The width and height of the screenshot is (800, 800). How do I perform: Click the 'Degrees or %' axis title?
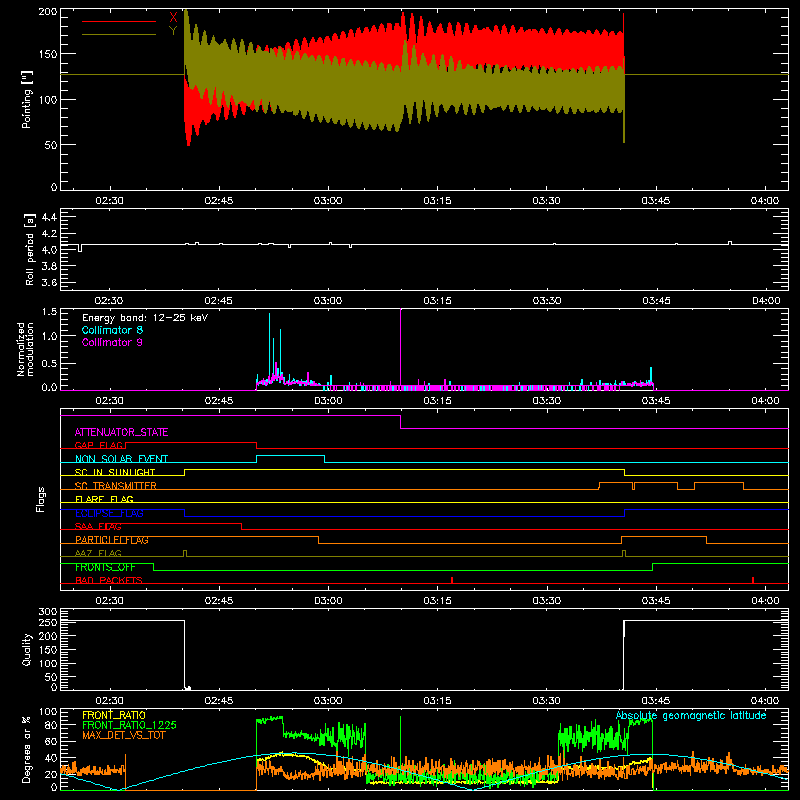pos(27,749)
